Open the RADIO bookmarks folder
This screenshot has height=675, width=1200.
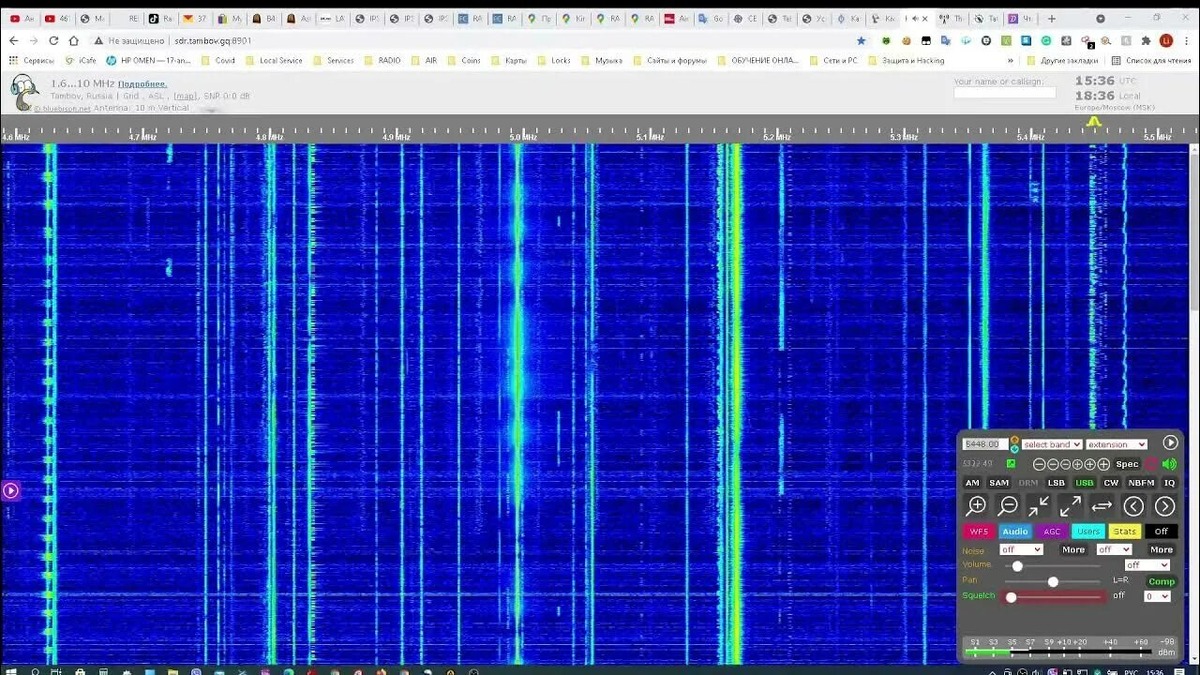[382, 60]
